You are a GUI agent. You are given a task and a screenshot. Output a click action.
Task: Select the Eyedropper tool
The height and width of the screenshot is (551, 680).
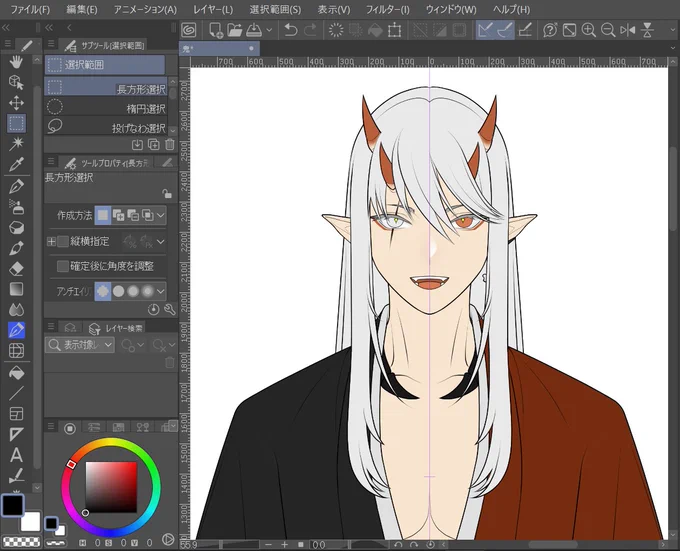click(16, 164)
